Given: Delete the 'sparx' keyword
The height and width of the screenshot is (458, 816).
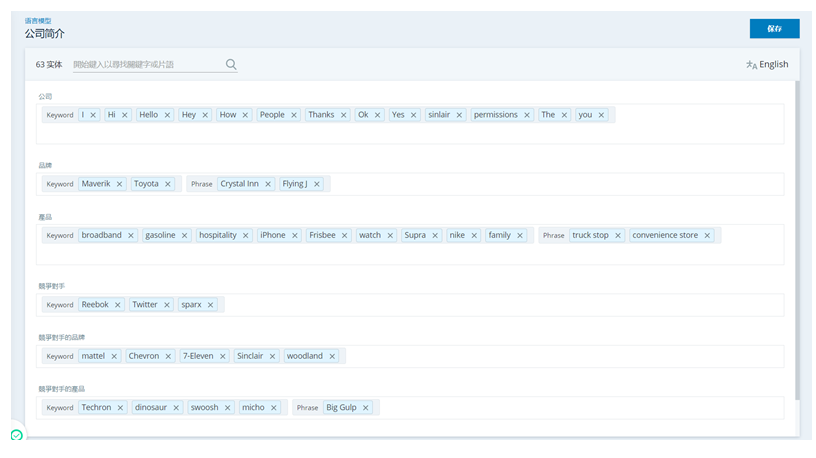Looking at the screenshot, I should coord(210,305).
